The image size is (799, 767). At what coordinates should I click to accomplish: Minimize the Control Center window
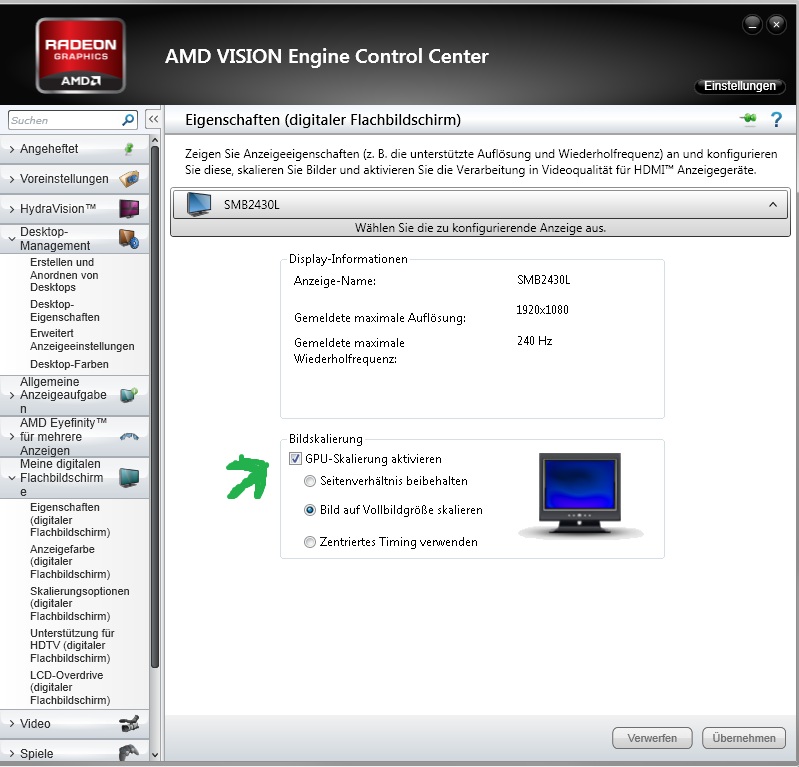click(752, 24)
